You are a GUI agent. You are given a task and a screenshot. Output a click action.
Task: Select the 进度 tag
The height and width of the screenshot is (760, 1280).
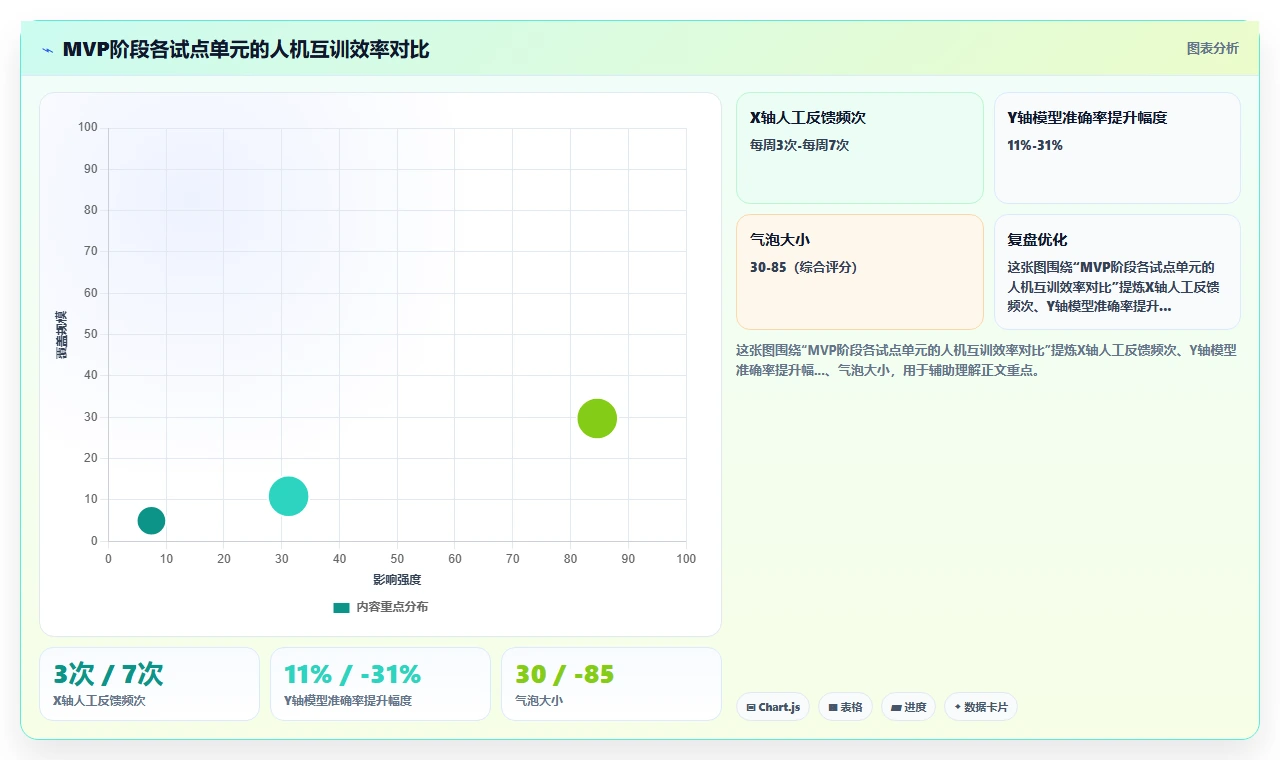coord(908,707)
